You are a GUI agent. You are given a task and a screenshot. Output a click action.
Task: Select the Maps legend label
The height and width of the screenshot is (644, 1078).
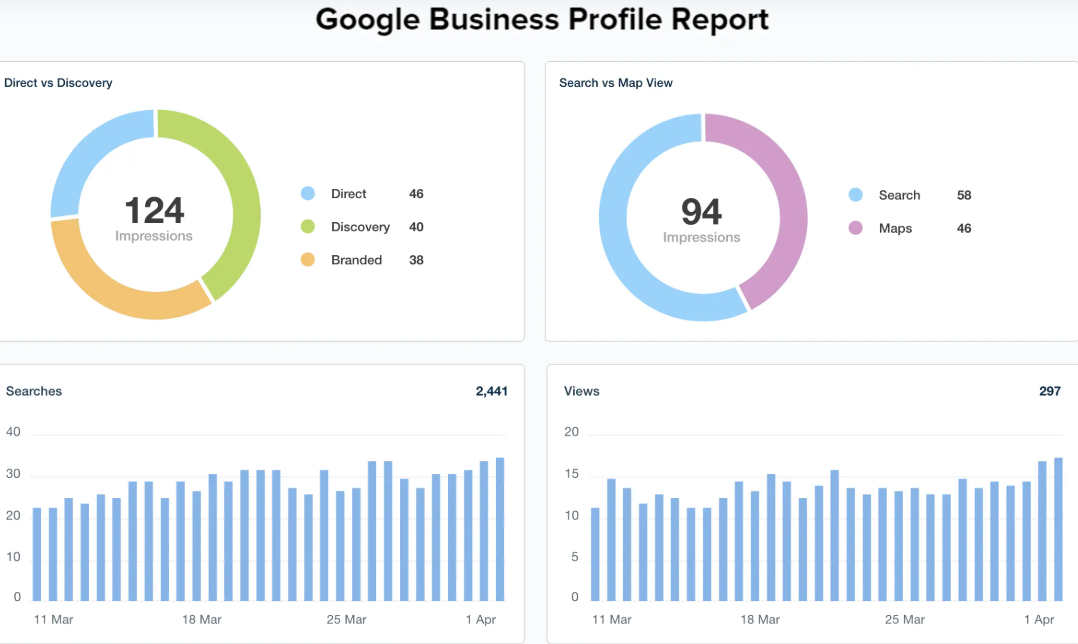point(895,228)
